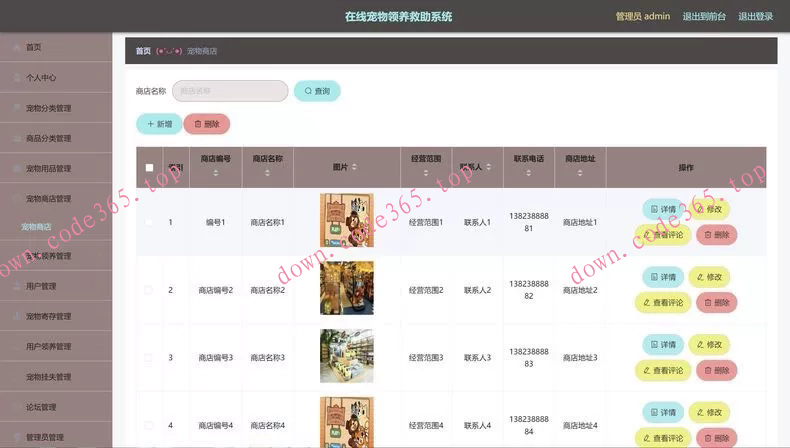The height and width of the screenshot is (448, 790).
Task: Click 修改 for 商店名称1 row
Action: pyautogui.click(x=709, y=209)
